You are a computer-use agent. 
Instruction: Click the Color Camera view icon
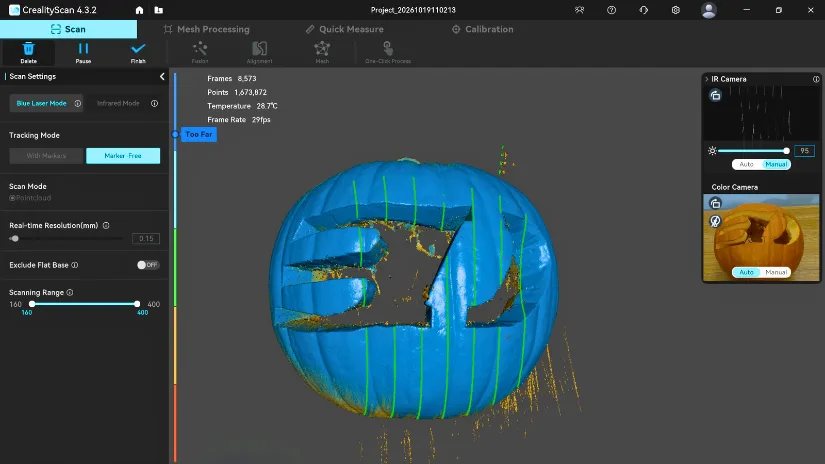tap(715, 203)
